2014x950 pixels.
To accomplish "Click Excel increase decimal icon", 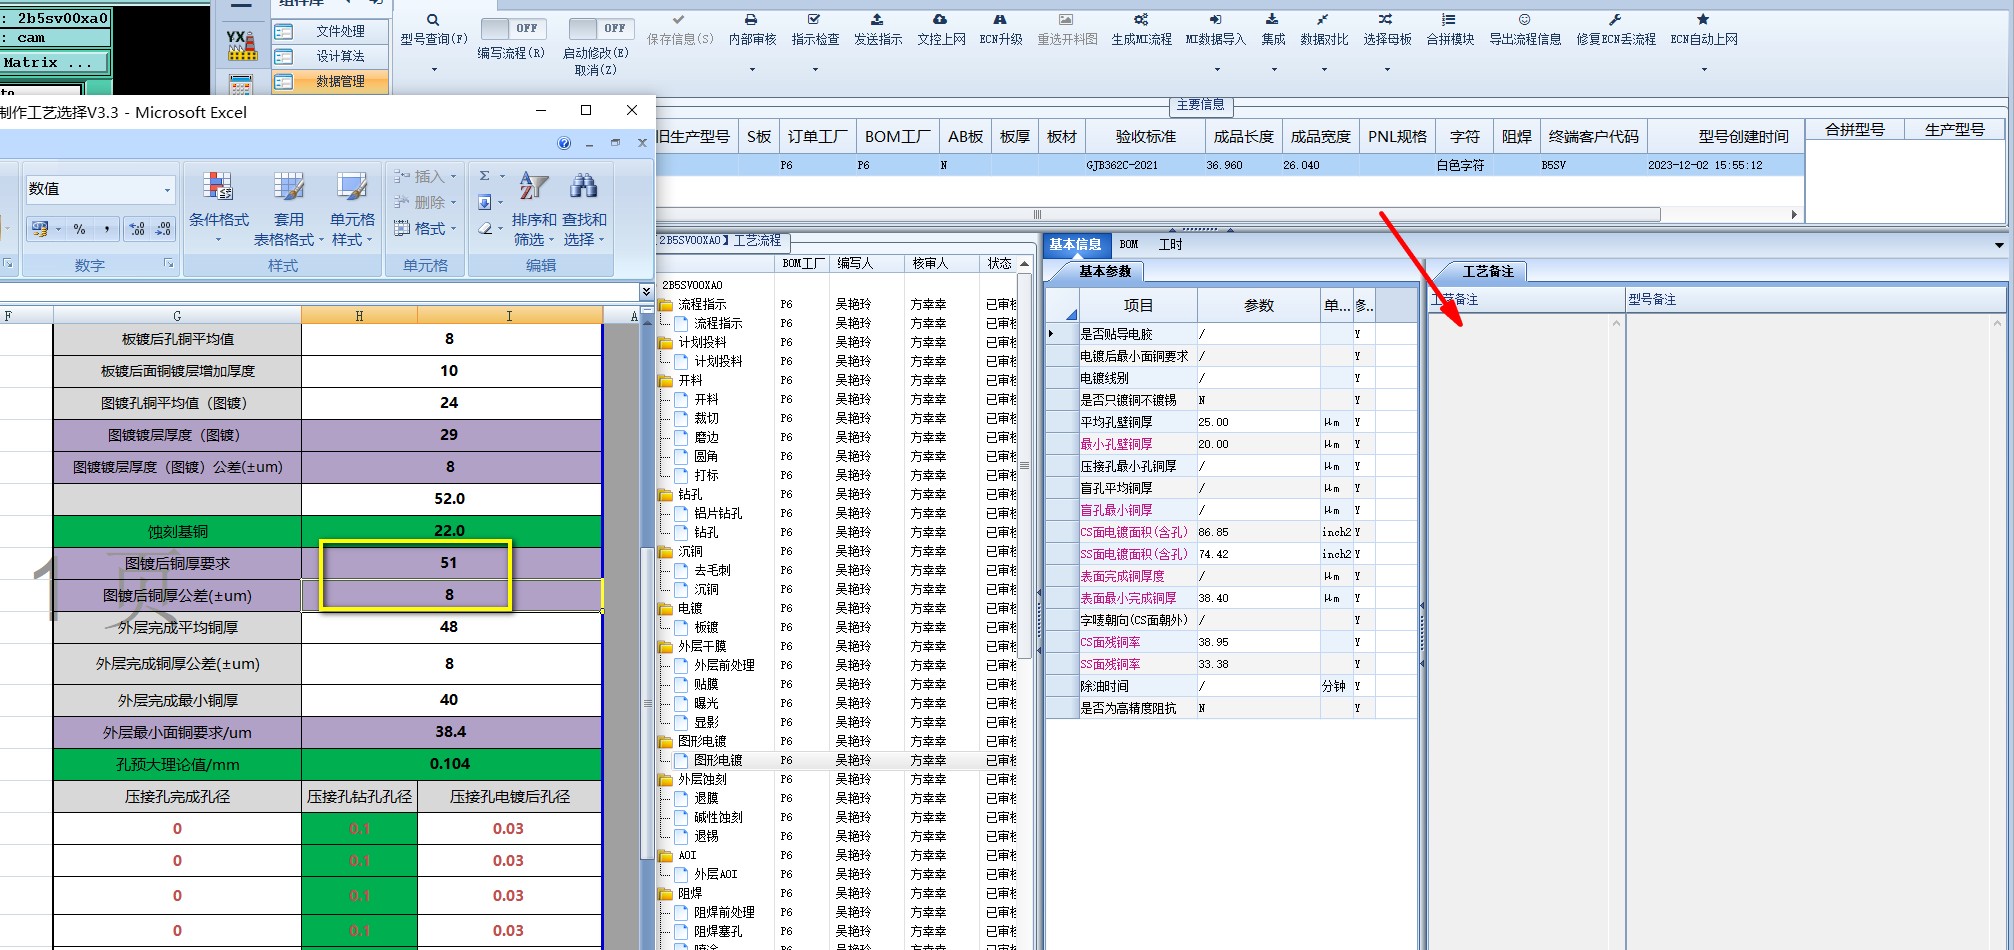I will (137, 229).
